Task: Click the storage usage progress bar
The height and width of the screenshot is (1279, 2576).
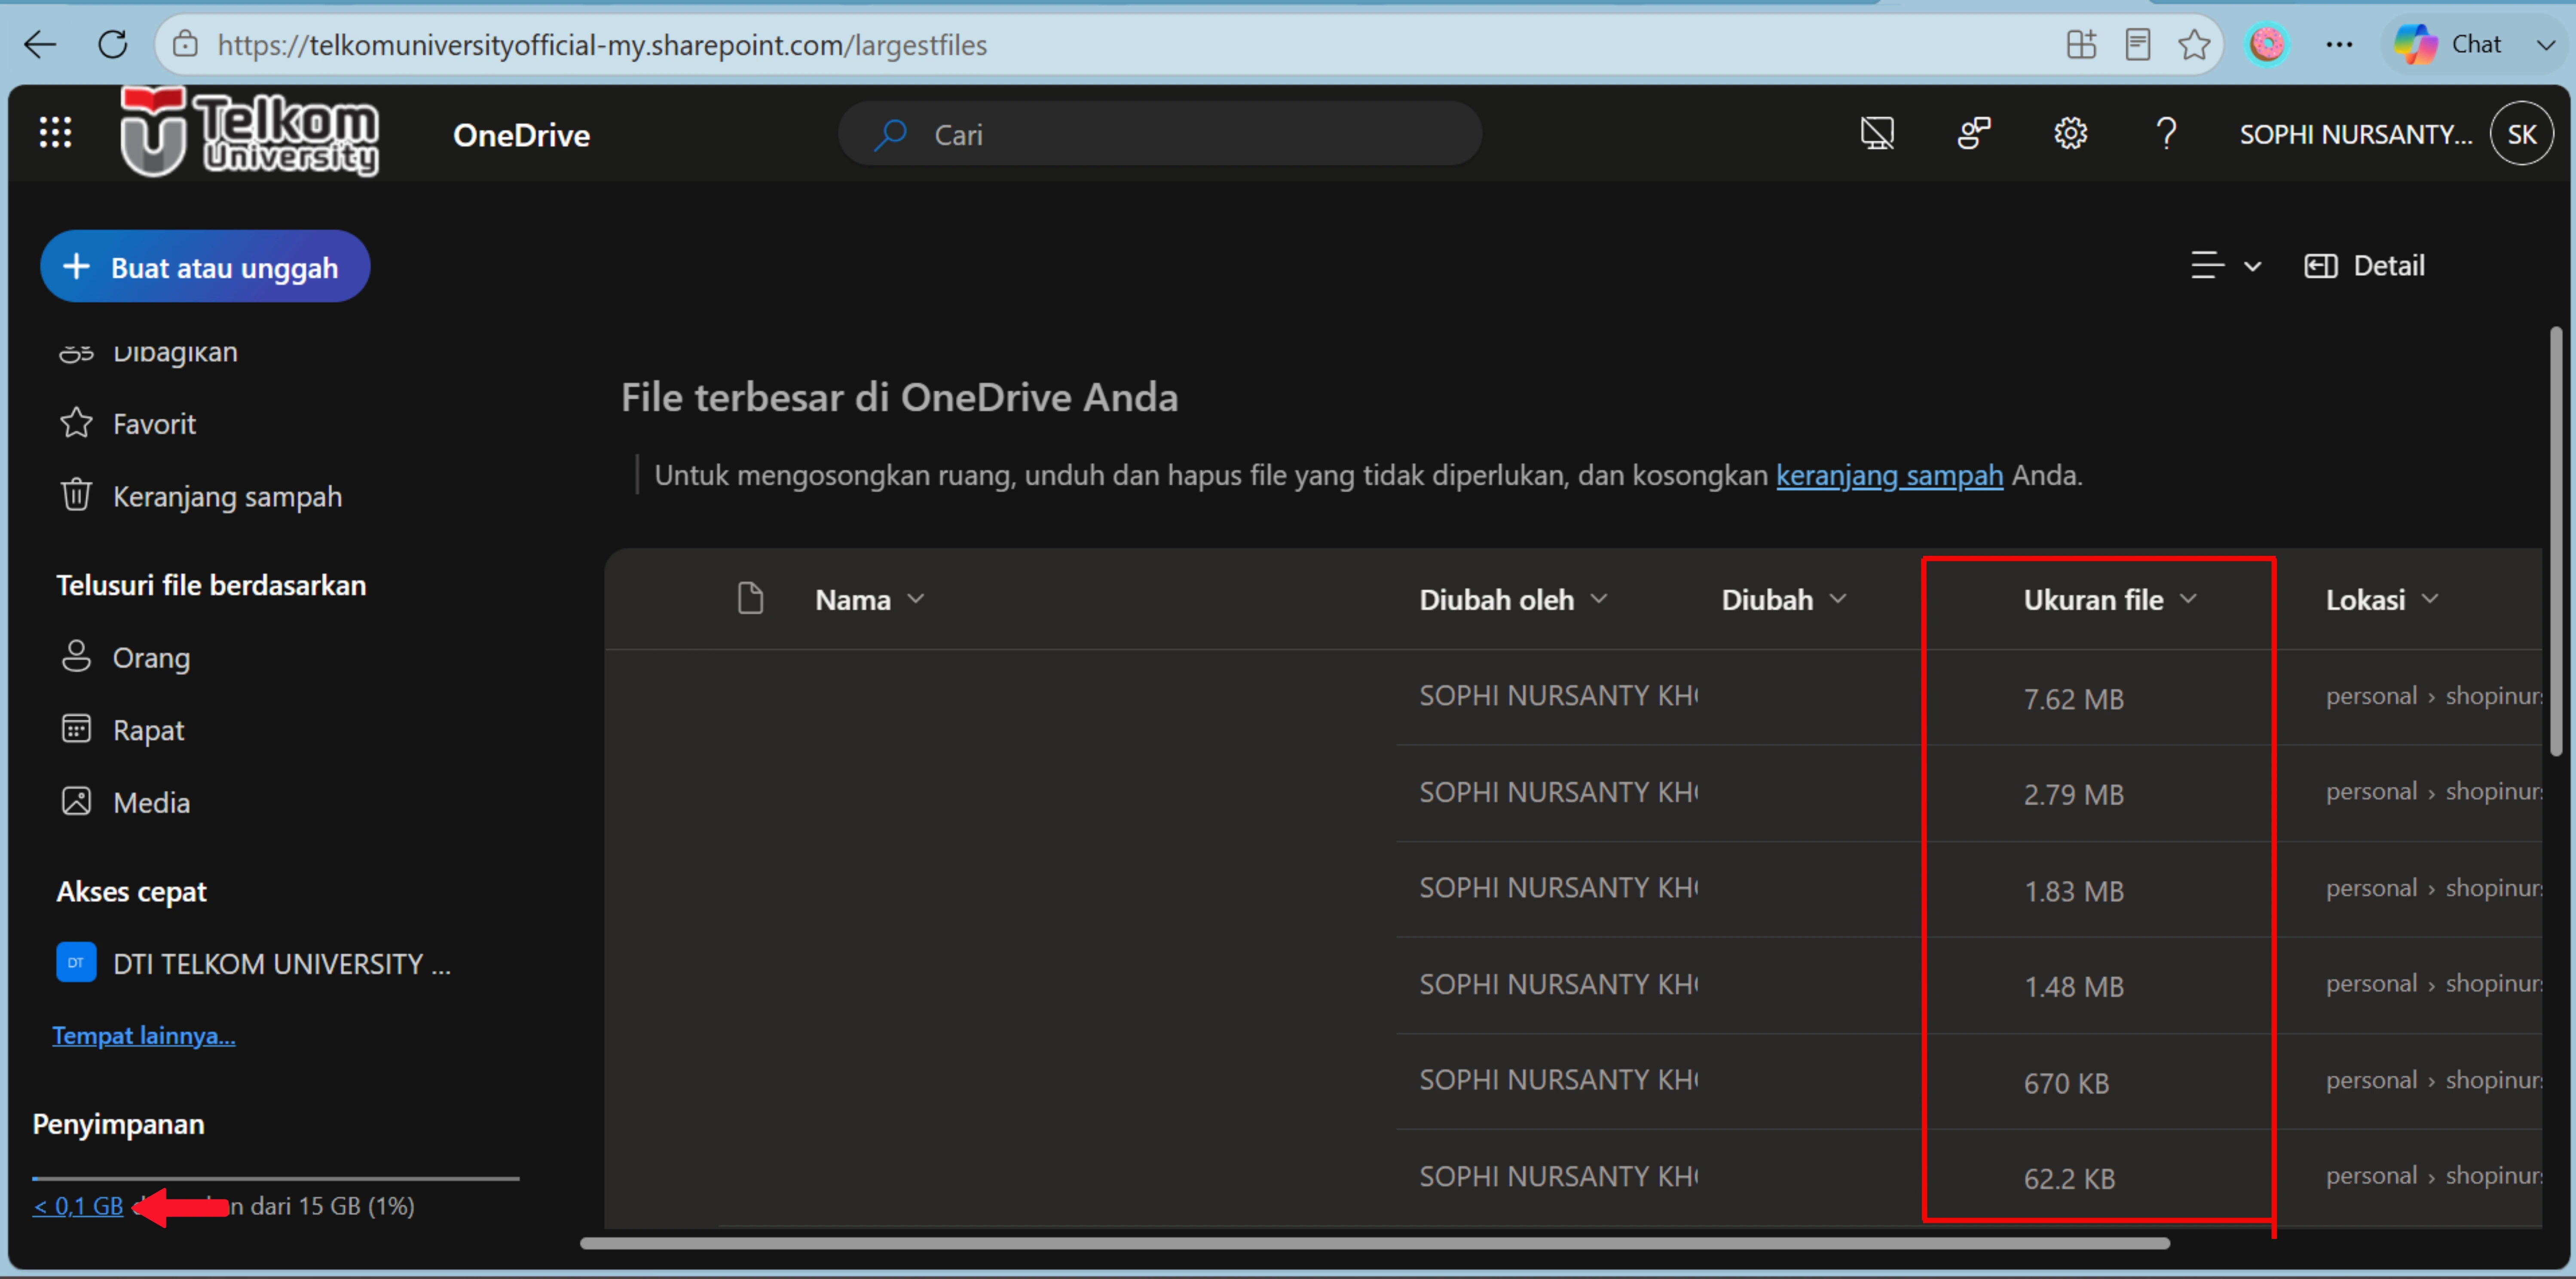Action: (x=276, y=1179)
